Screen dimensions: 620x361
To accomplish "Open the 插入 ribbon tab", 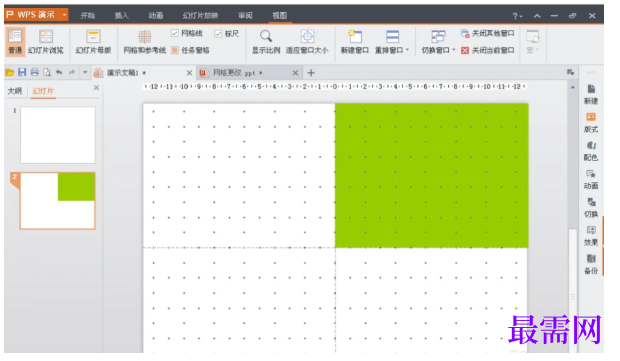I will tap(121, 15).
